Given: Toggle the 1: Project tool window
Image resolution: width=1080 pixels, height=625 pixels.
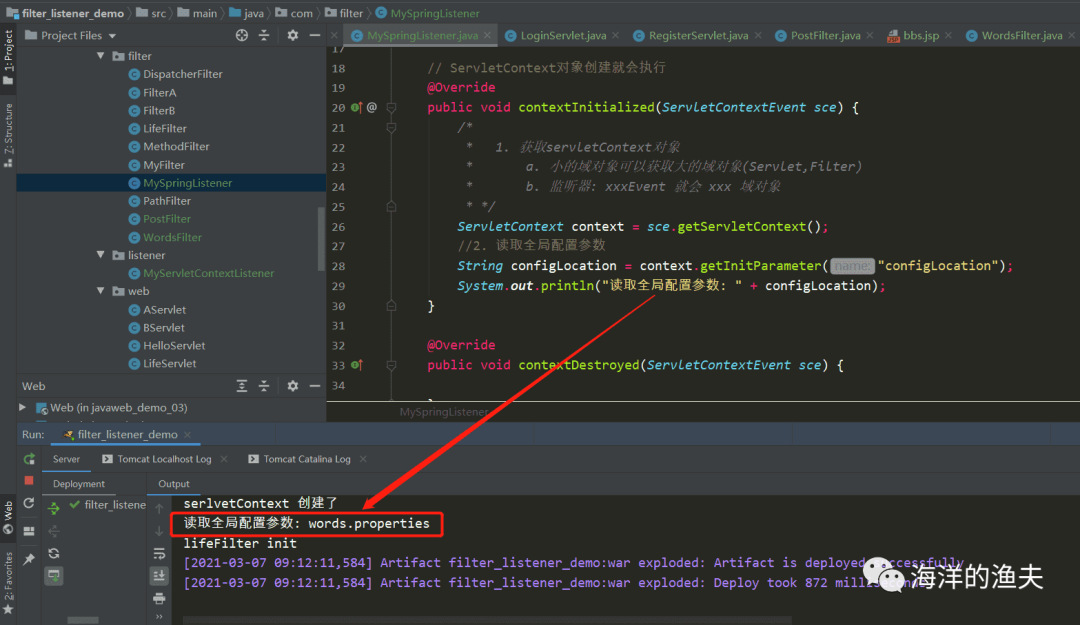Looking at the screenshot, I should (8, 58).
